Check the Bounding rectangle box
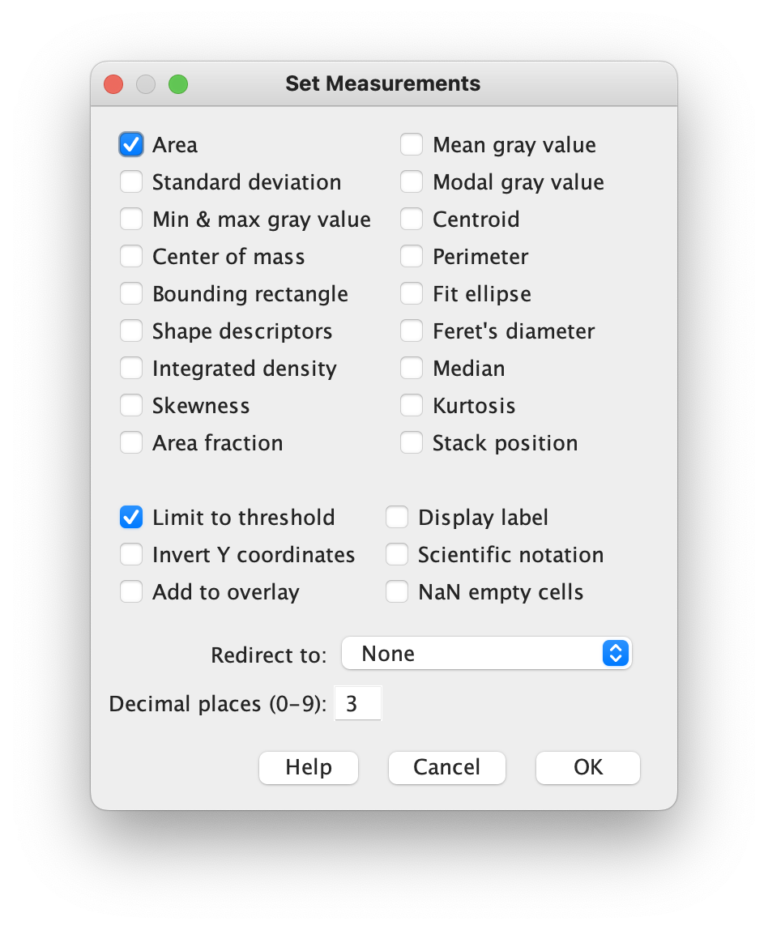 [131, 294]
